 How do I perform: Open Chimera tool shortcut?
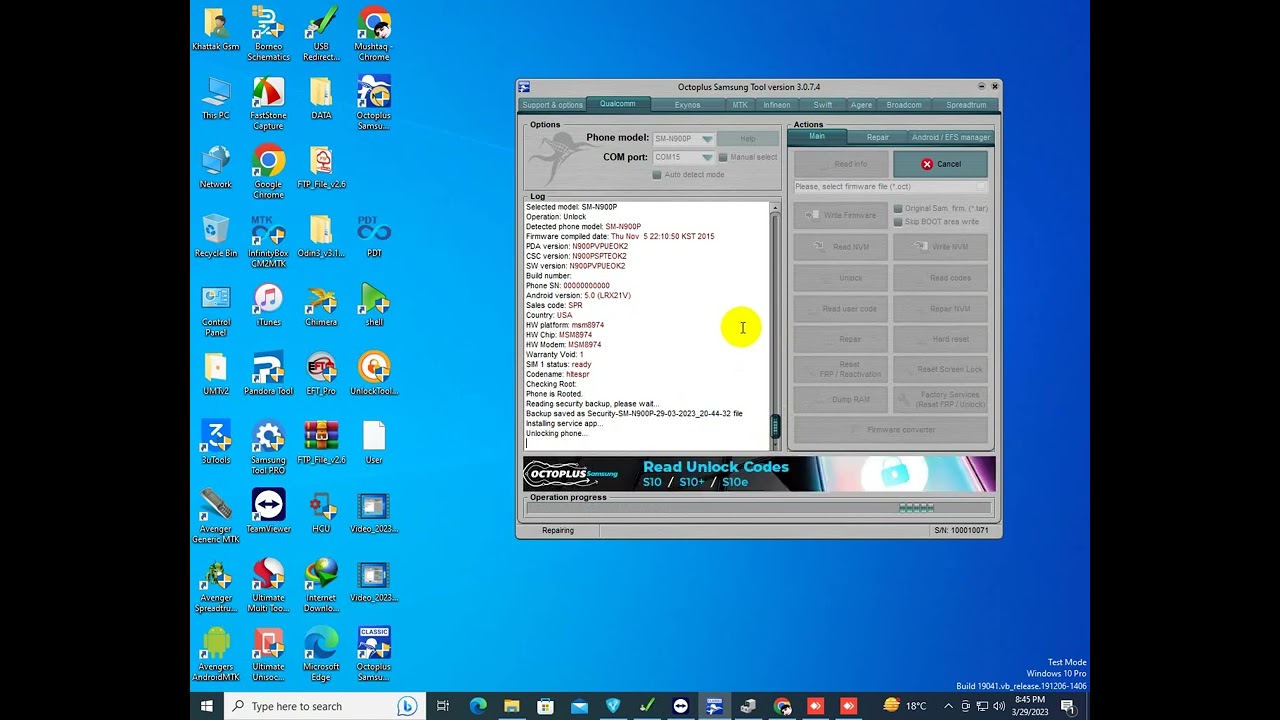point(321,305)
